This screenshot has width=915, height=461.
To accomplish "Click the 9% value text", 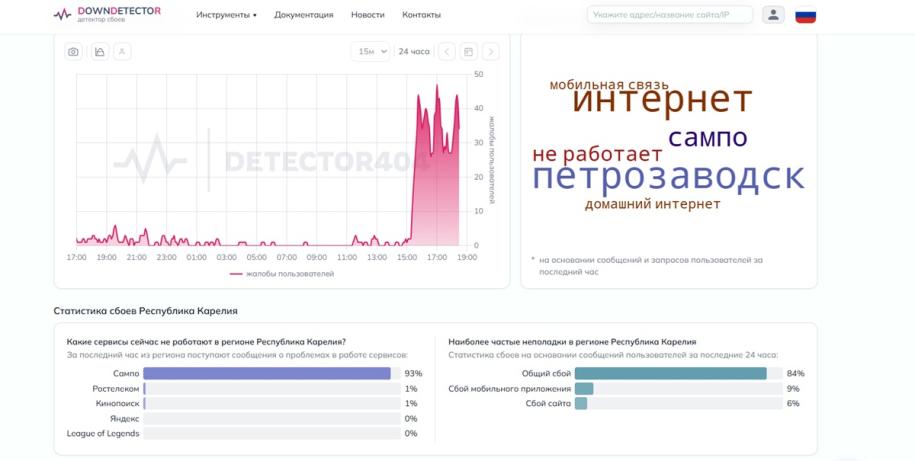I will click(x=793, y=389).
